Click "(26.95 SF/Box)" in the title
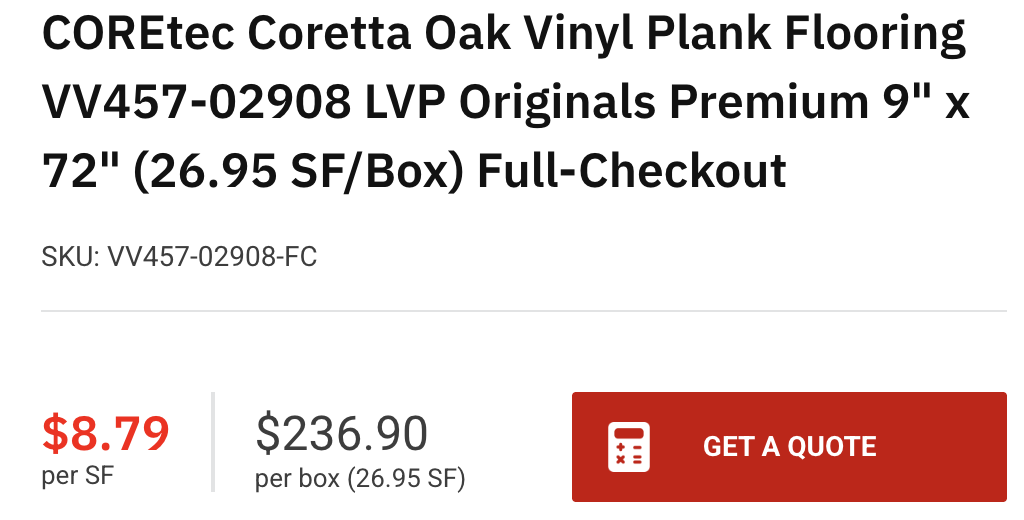This screenshot has width=1024, height=520. pyautogui.click(x=300, y=171)
